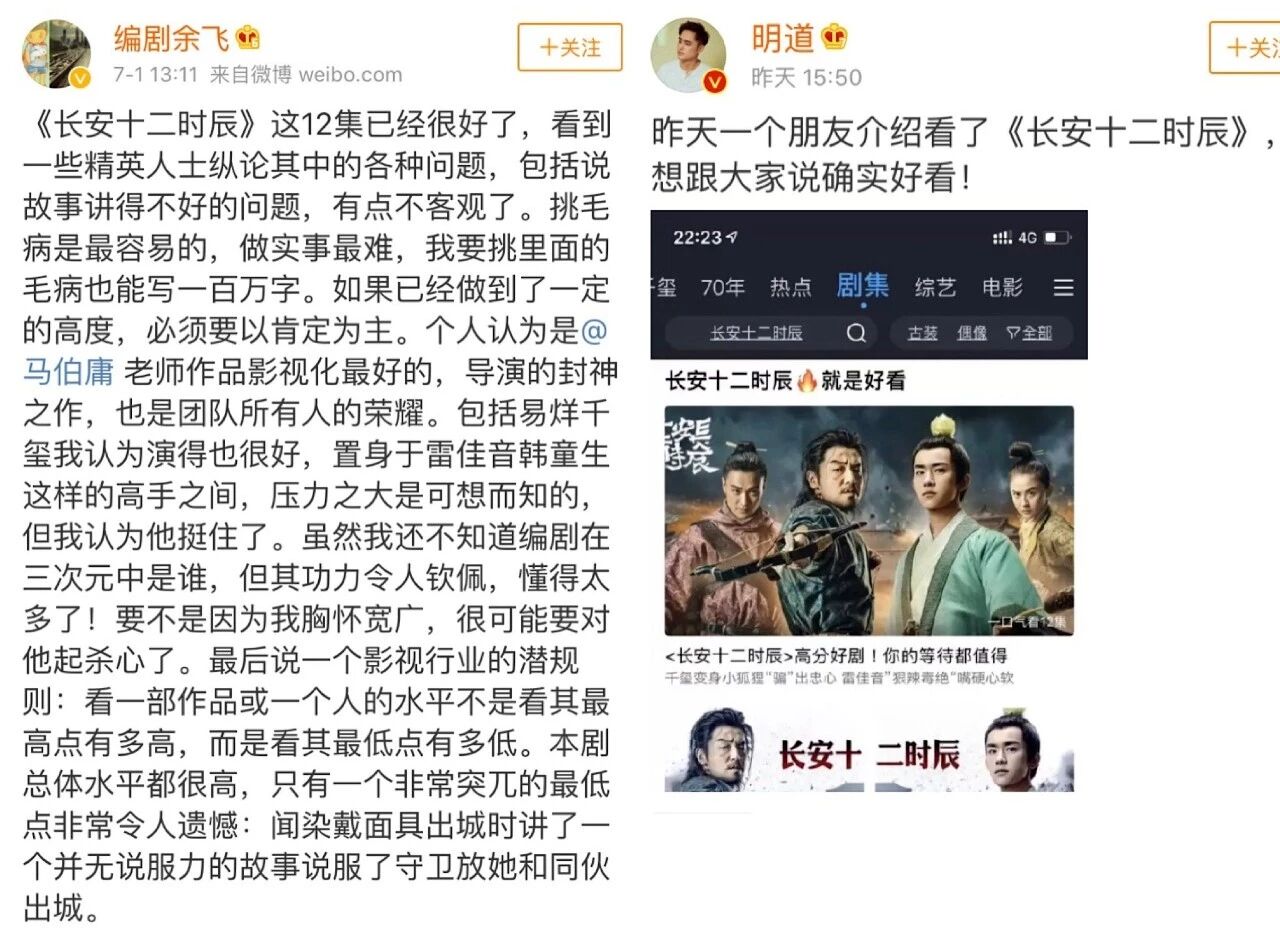Open 明道's profile avatar
Image resolution: width=1280 pixels, height=949 pixels.
(x=688, y=54)
